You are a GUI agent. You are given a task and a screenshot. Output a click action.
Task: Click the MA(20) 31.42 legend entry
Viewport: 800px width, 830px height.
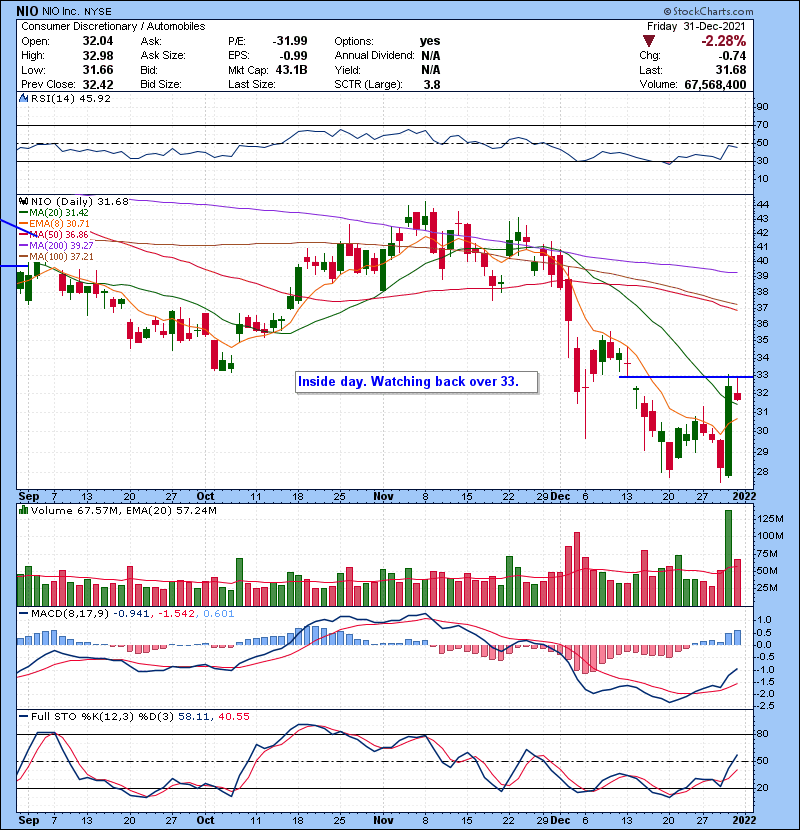pyautogui.click(x=53, y=212)
